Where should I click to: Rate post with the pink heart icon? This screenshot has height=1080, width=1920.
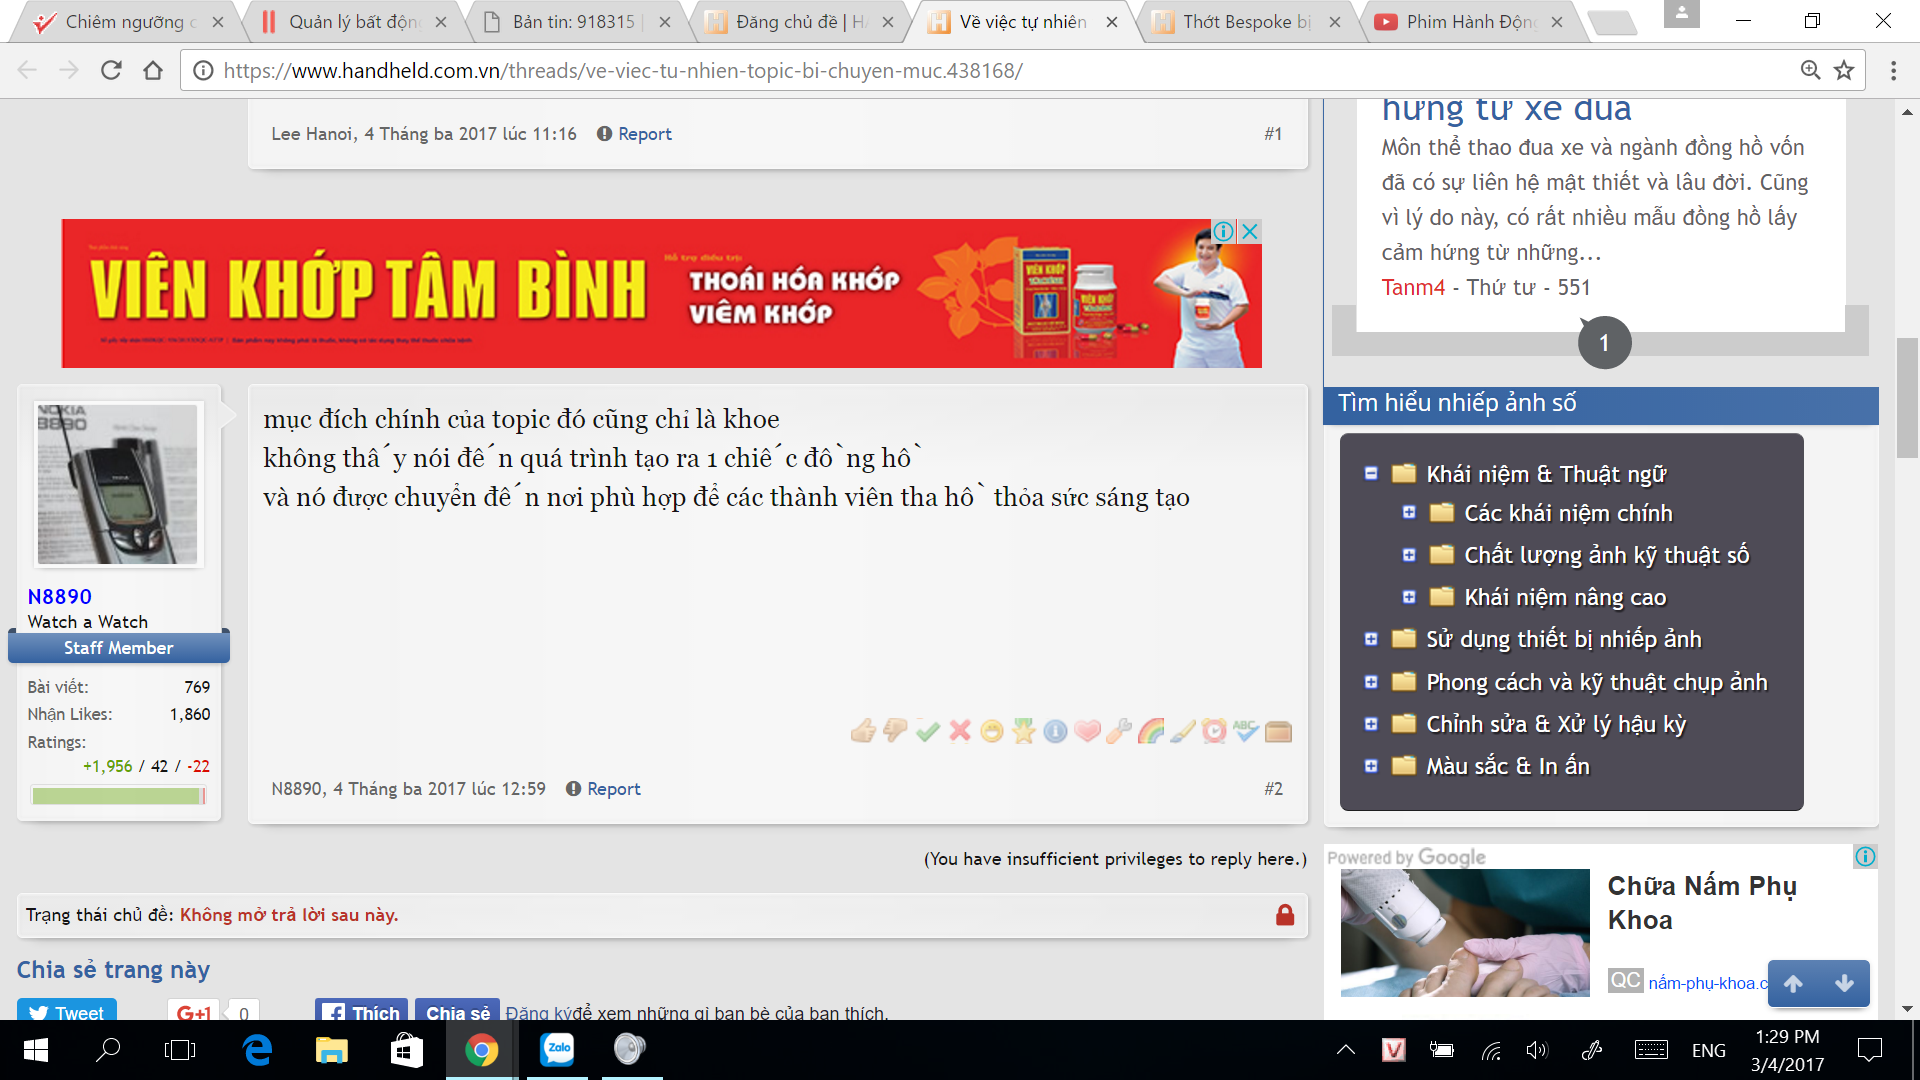[x=1087, y=732]
